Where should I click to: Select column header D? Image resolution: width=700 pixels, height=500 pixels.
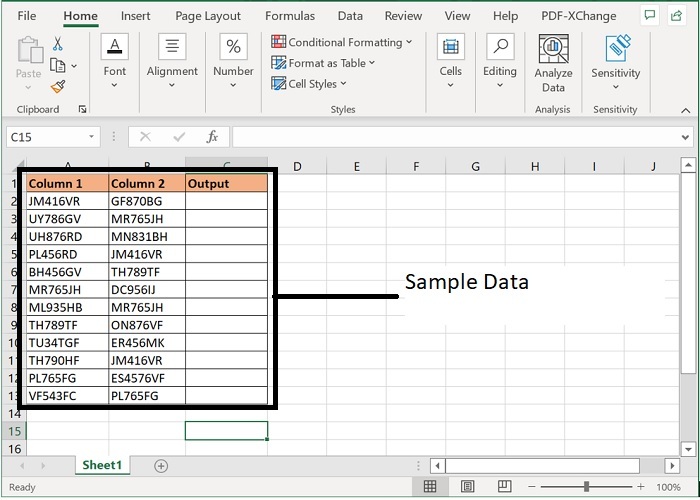point(297,166)
